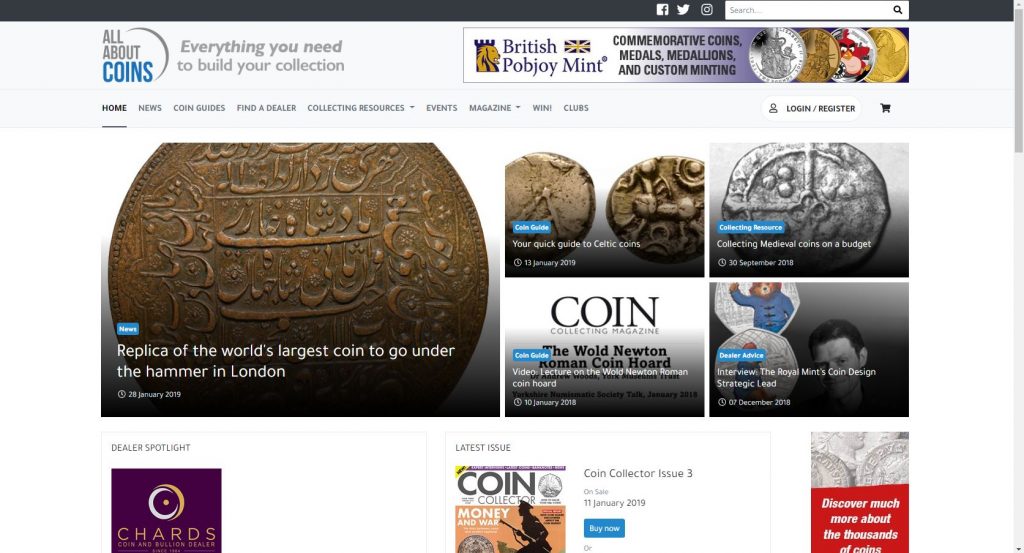The height and width of the screenshot is (553, 1024).
Task: Select the Coin Guides menu item
Action: pyautogui.click(x=199, y=108)
